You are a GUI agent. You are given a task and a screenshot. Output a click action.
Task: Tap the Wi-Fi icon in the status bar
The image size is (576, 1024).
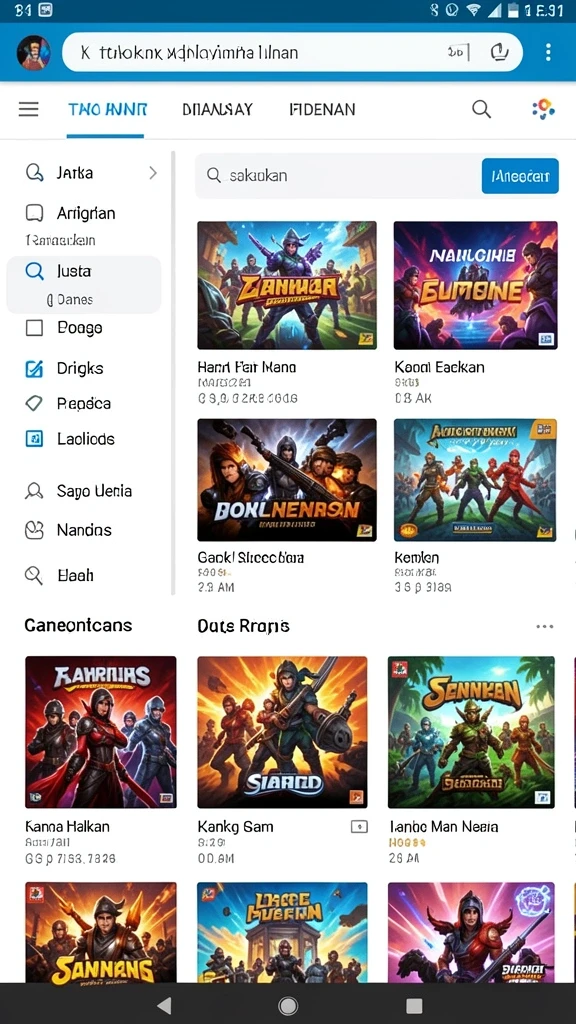[x=472, y=10]
